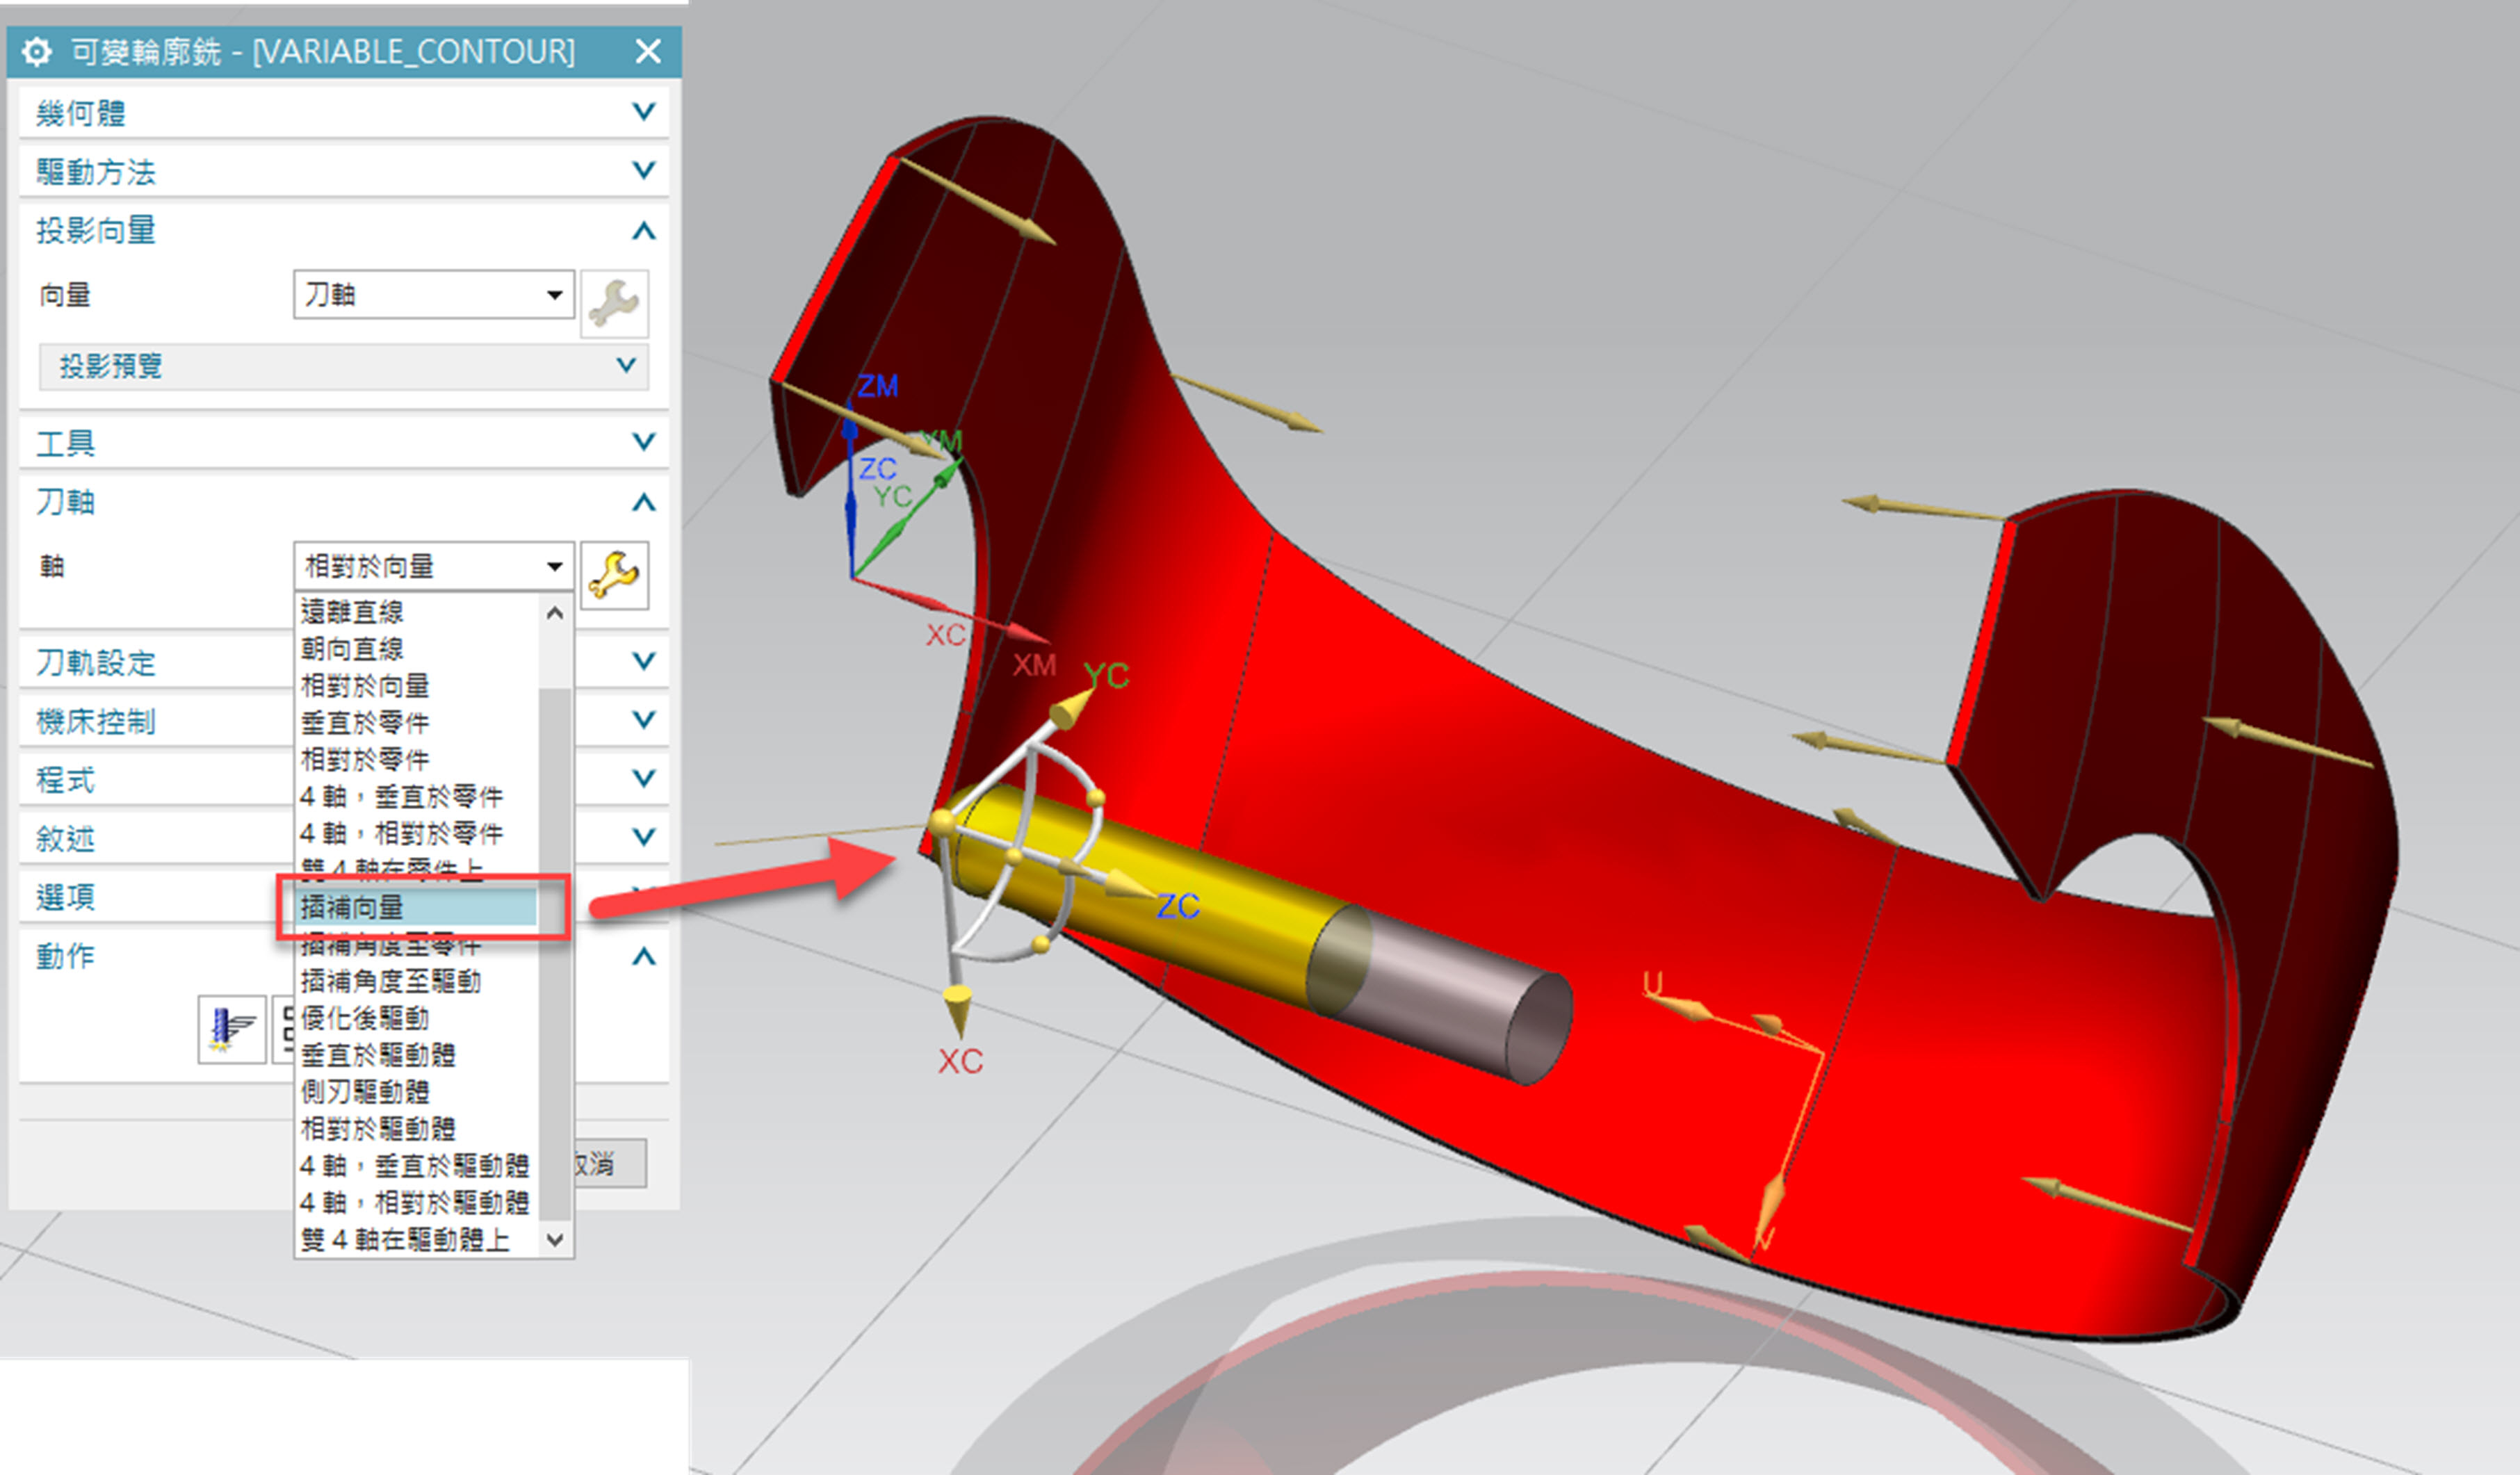Expand the 刀軌設定 section

(x=644, y=661)
